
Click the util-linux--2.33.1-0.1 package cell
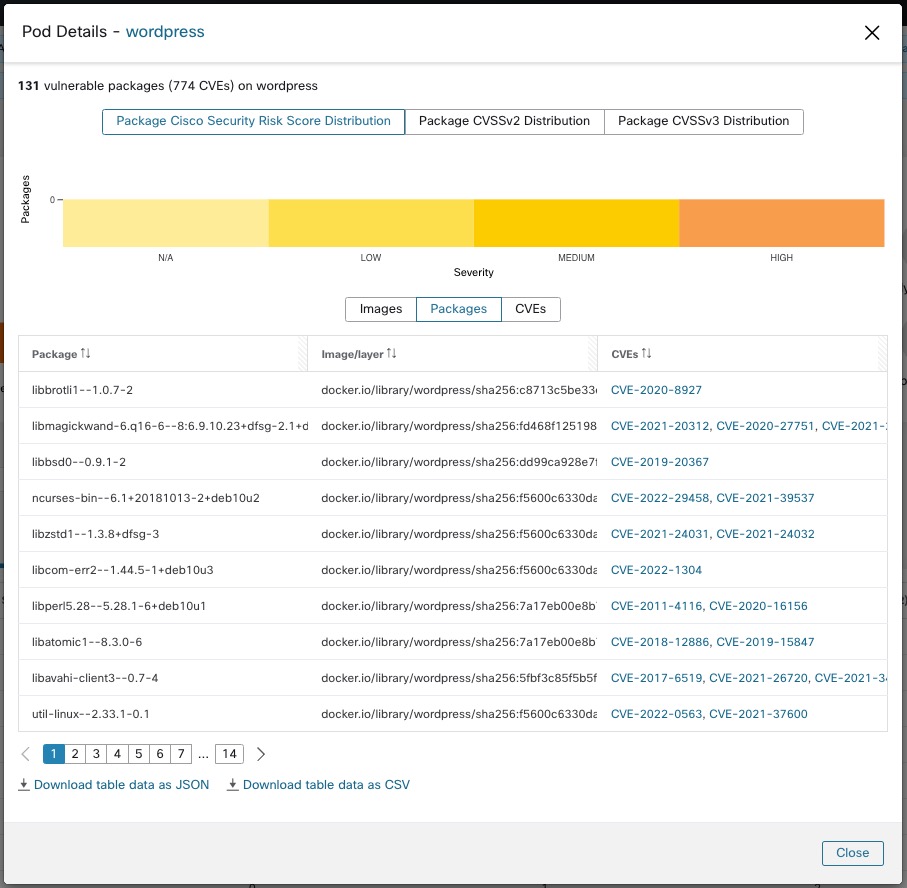(x=163, y=714)
